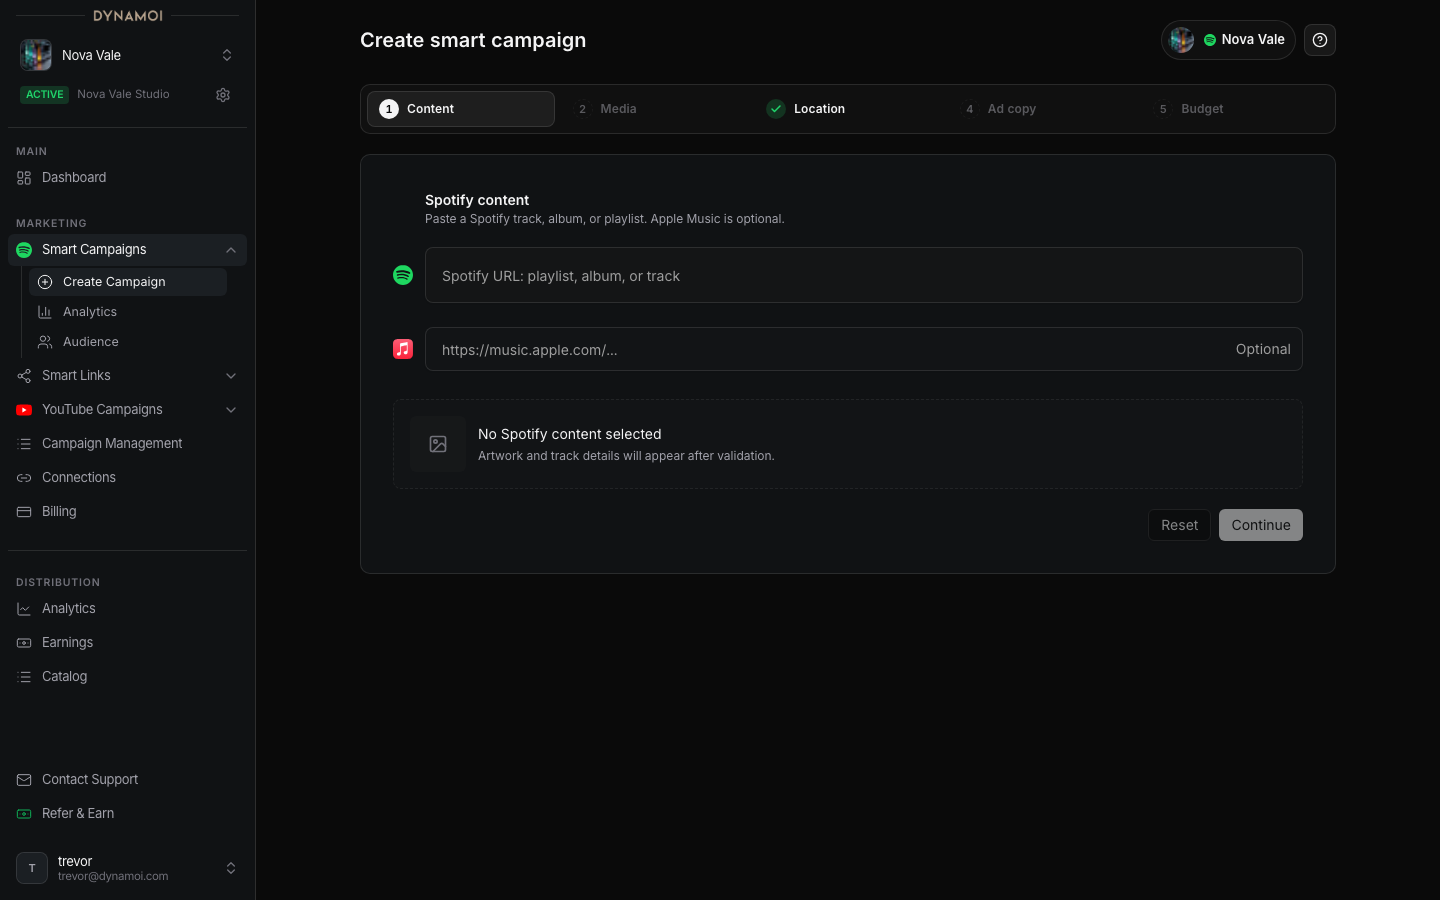The width and height of the screenshot is (1440, 900).
Task: Click the Nova Vale avatar in sidebar
Action: point(36,55)
